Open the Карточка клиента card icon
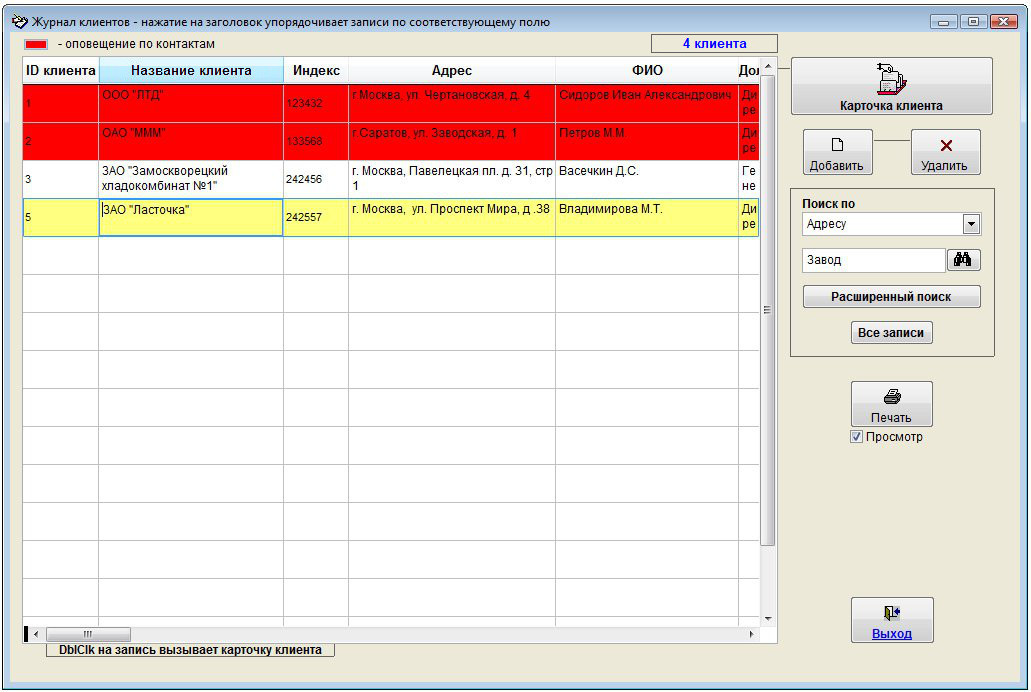The width and height of the screenshot is (1031, 692). click(x=890, y=78)
